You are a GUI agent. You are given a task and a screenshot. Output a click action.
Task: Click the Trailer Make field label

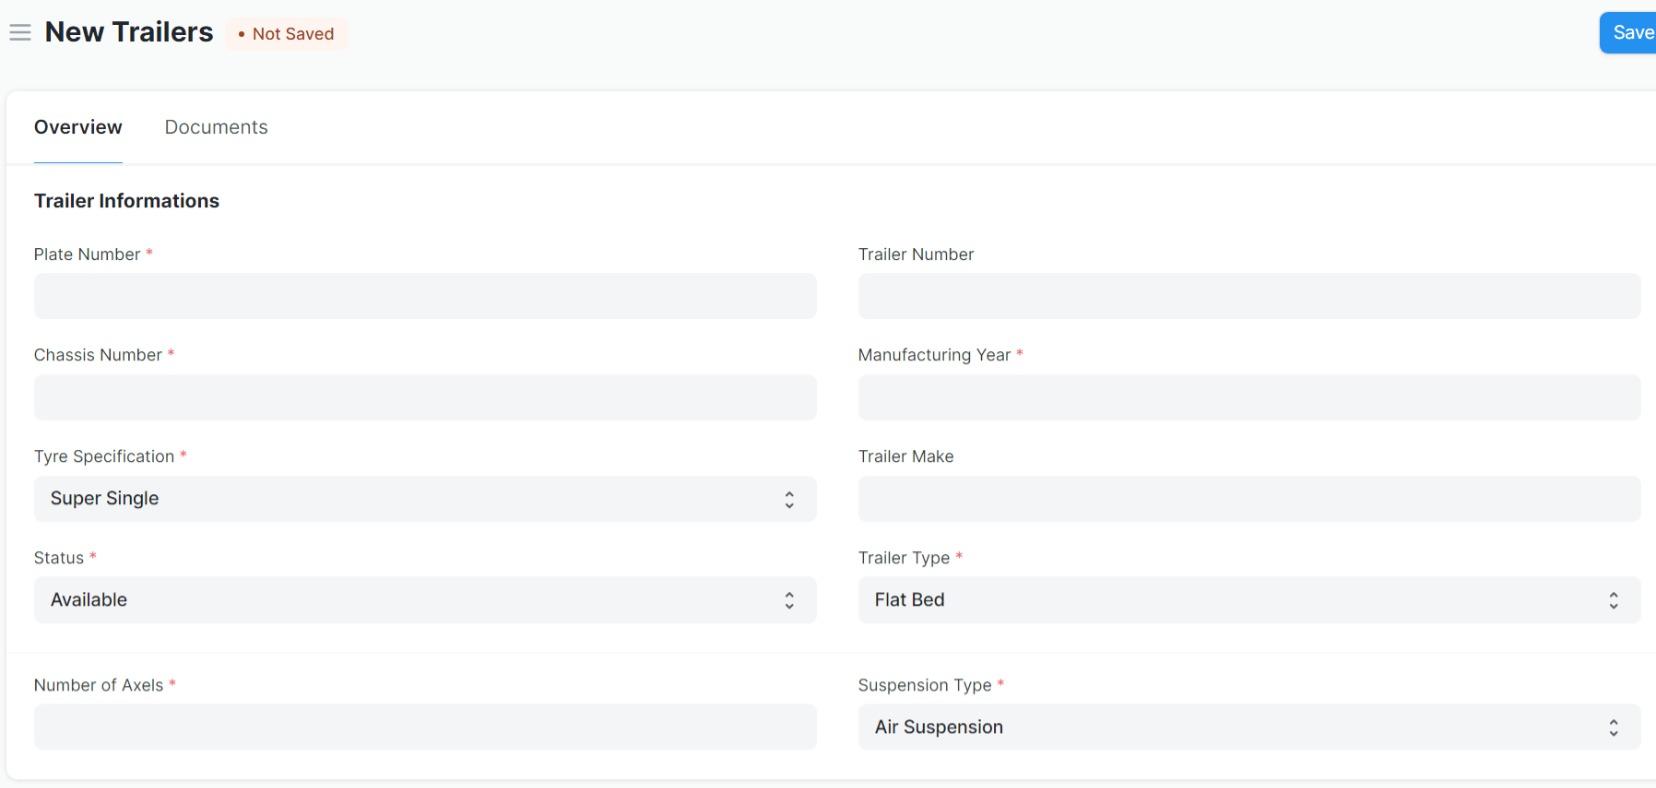pyautogui.click(x=906, y=456)
